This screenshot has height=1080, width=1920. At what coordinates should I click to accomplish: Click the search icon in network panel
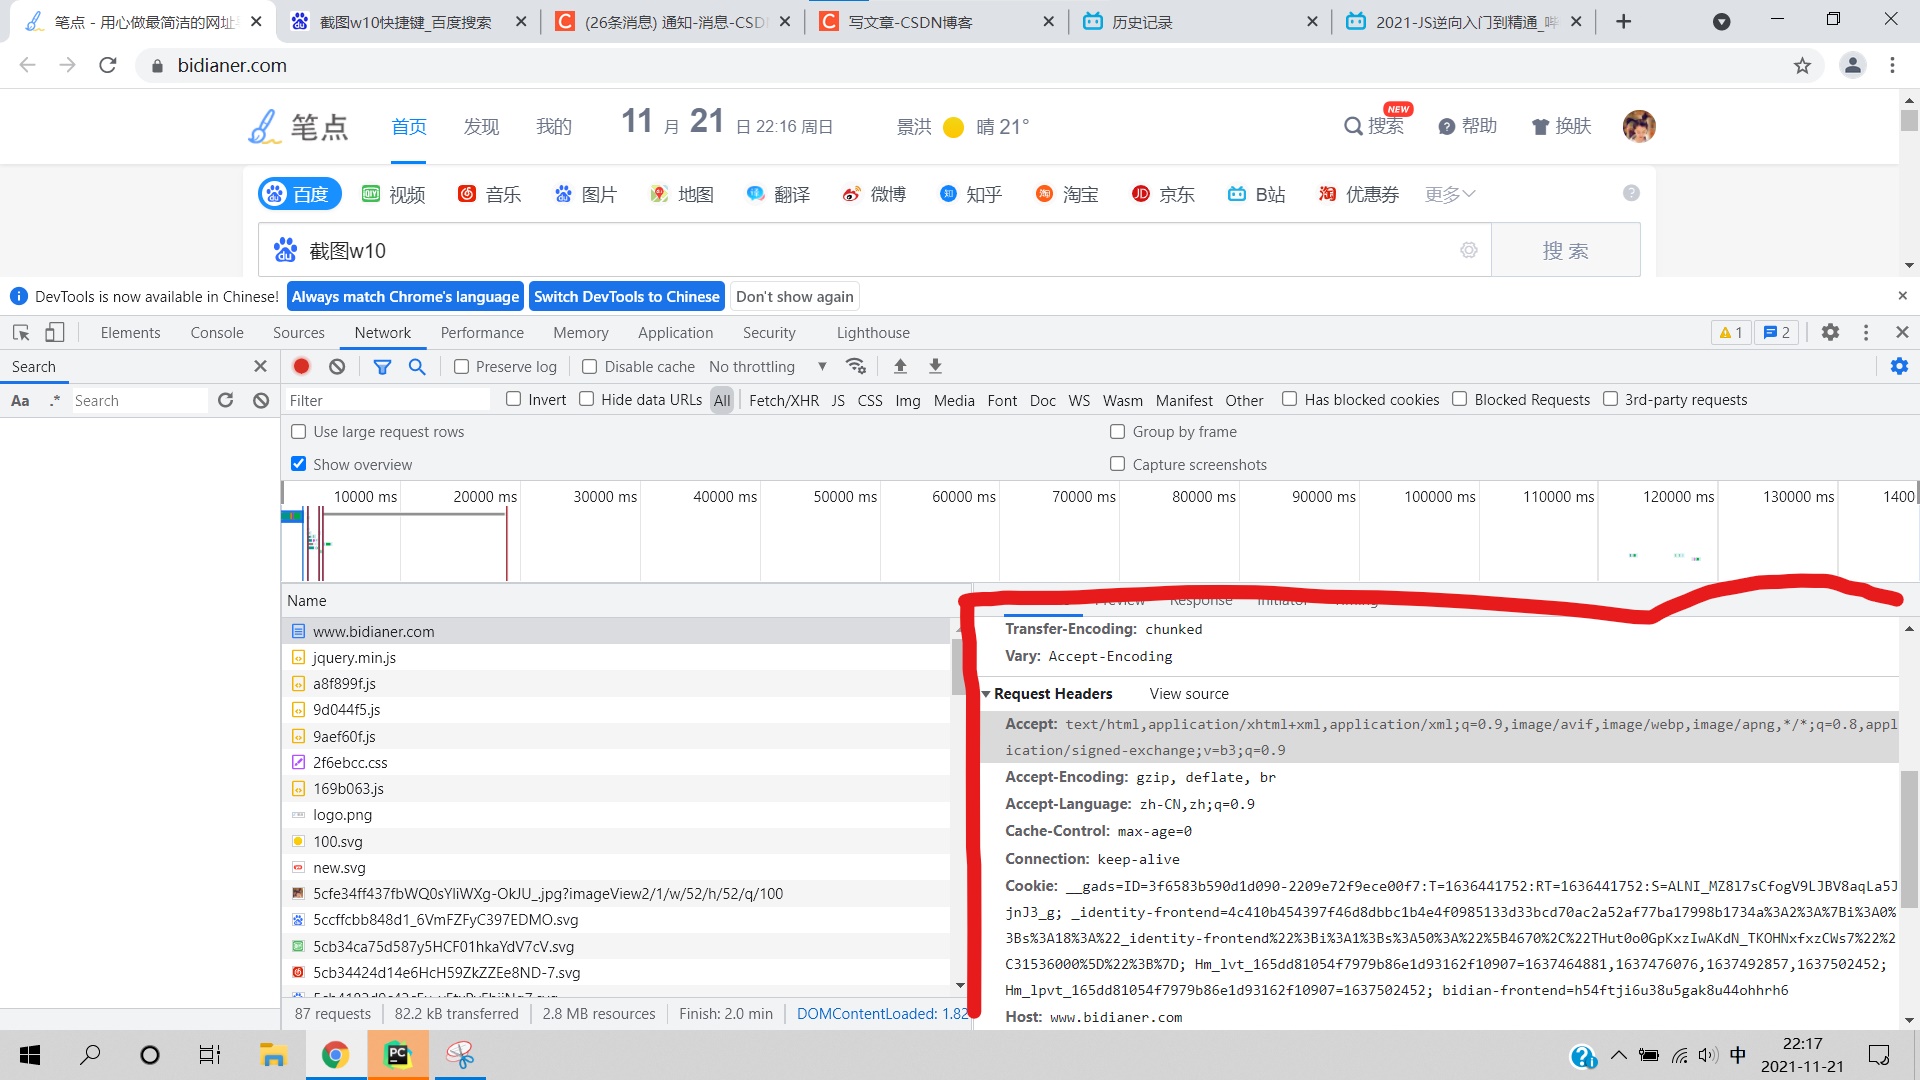click(417, 367)
